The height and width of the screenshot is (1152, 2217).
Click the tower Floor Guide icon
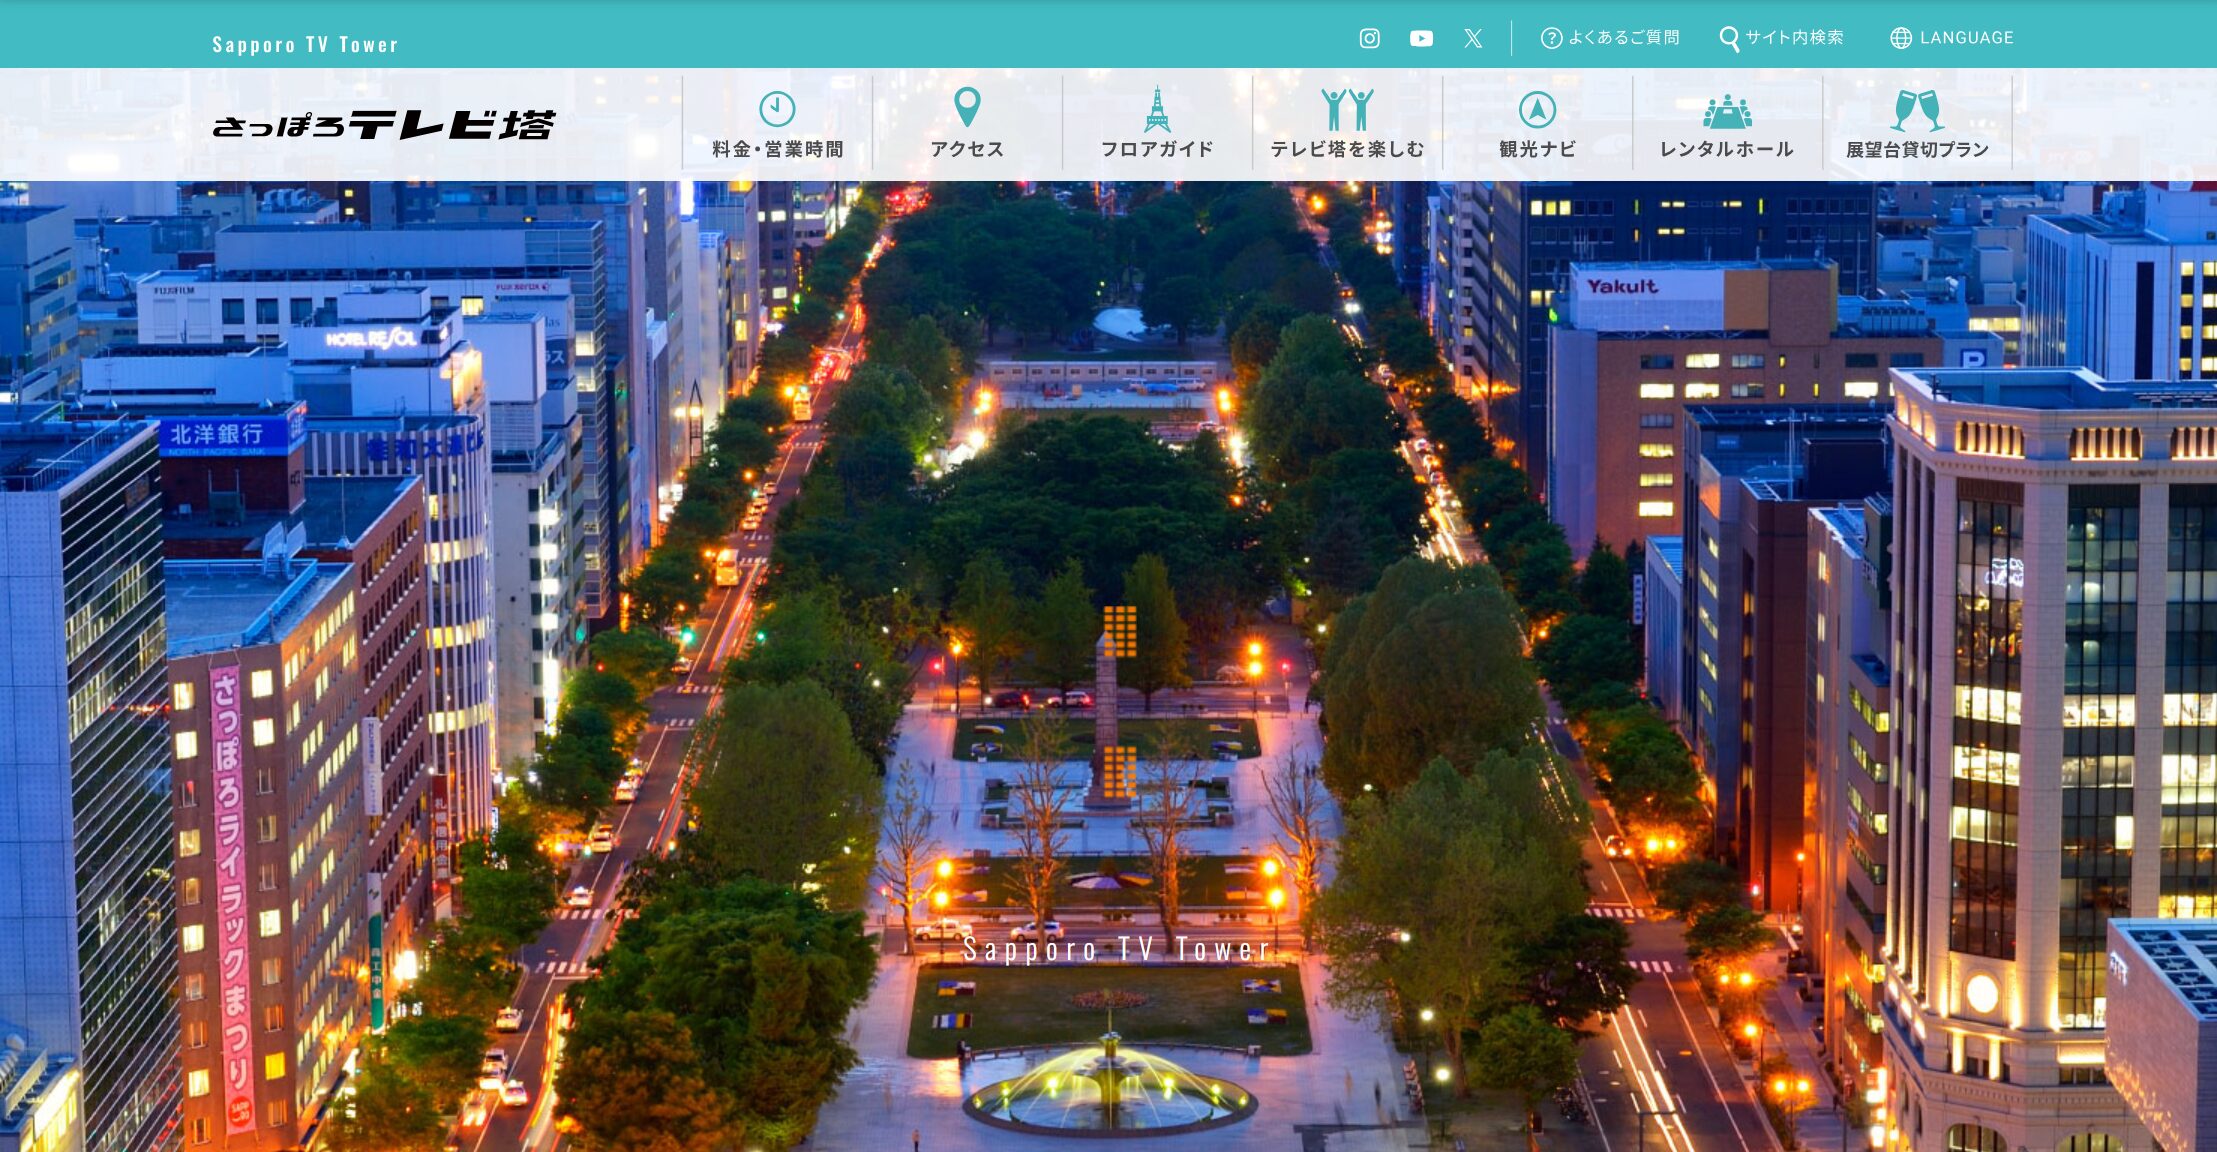coord(1157,109)
